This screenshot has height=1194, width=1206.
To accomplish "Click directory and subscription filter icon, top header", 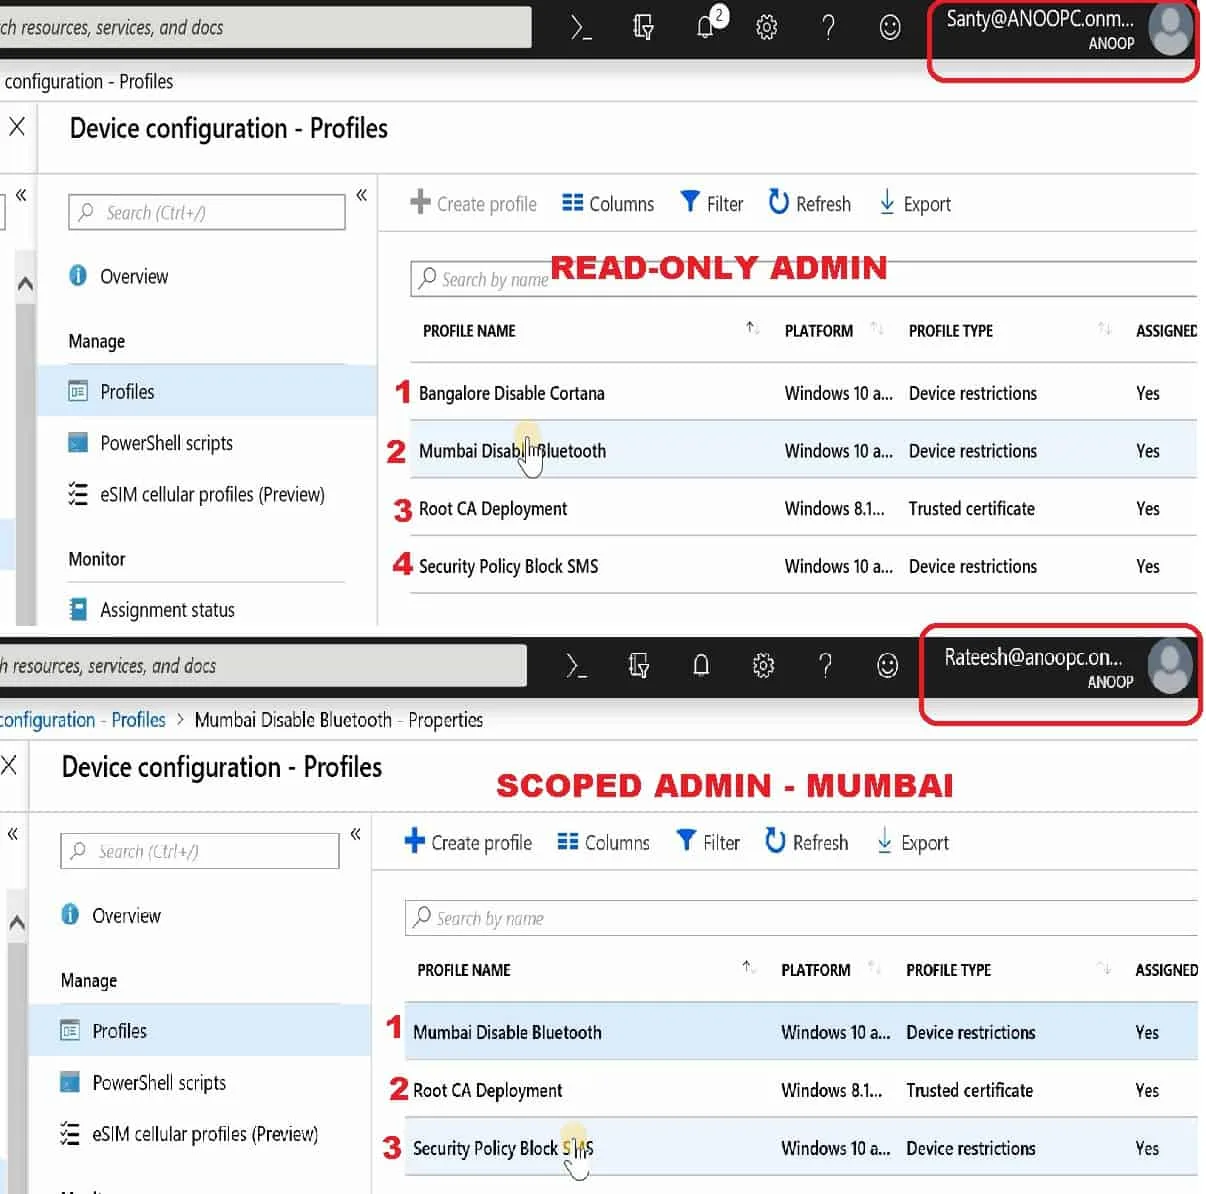I will coord(643,28).
